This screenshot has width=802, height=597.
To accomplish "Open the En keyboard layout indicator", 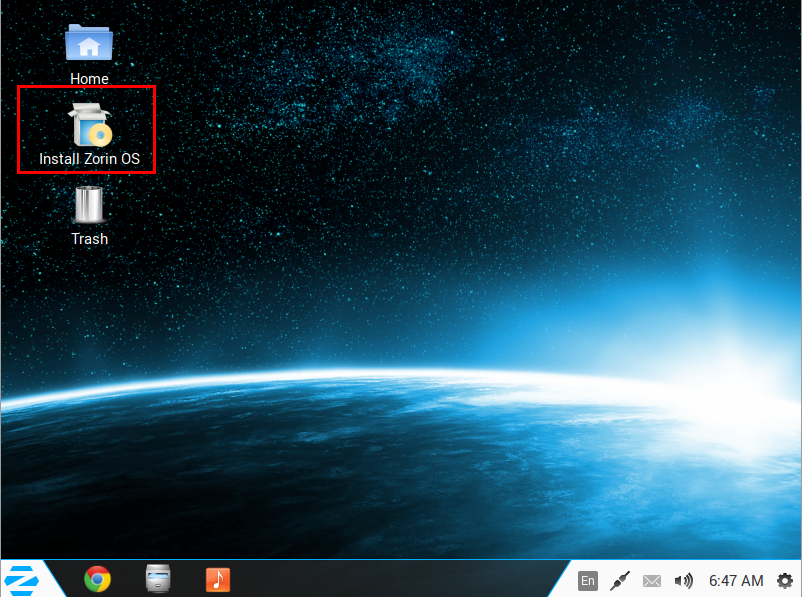I will point(588,581).
